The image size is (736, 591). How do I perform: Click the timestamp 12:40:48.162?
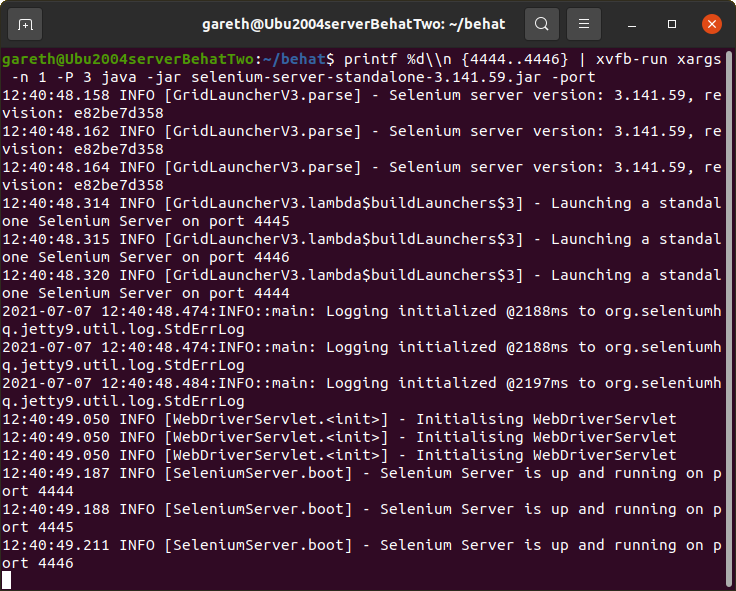click(x=56, y=131)
